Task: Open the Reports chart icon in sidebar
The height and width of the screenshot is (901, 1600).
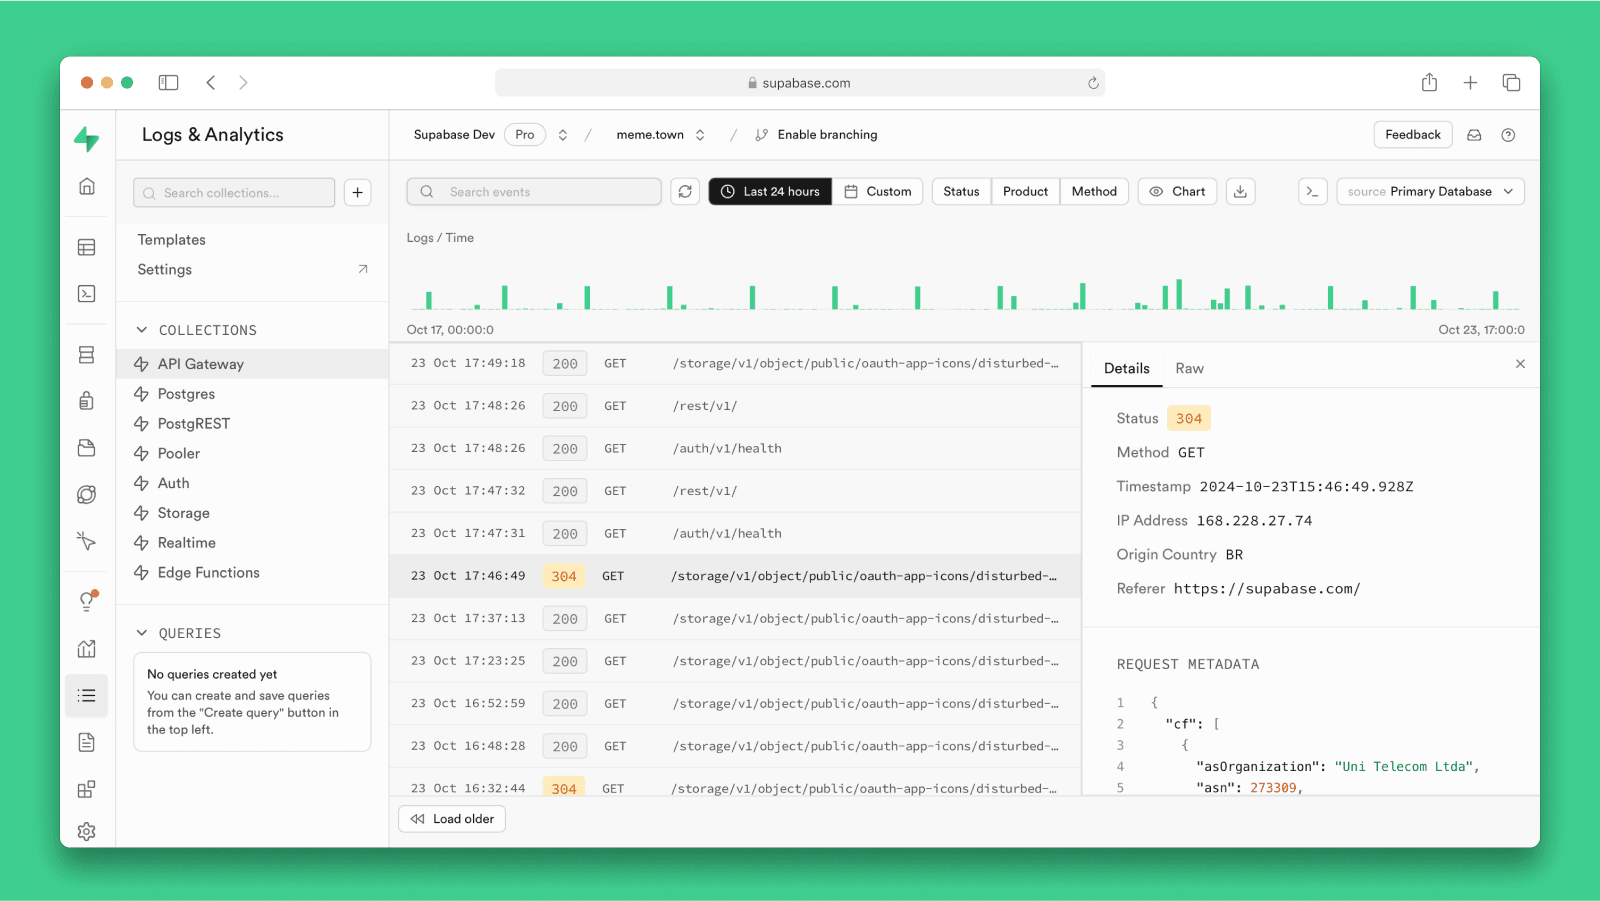Action: (87, 649)
